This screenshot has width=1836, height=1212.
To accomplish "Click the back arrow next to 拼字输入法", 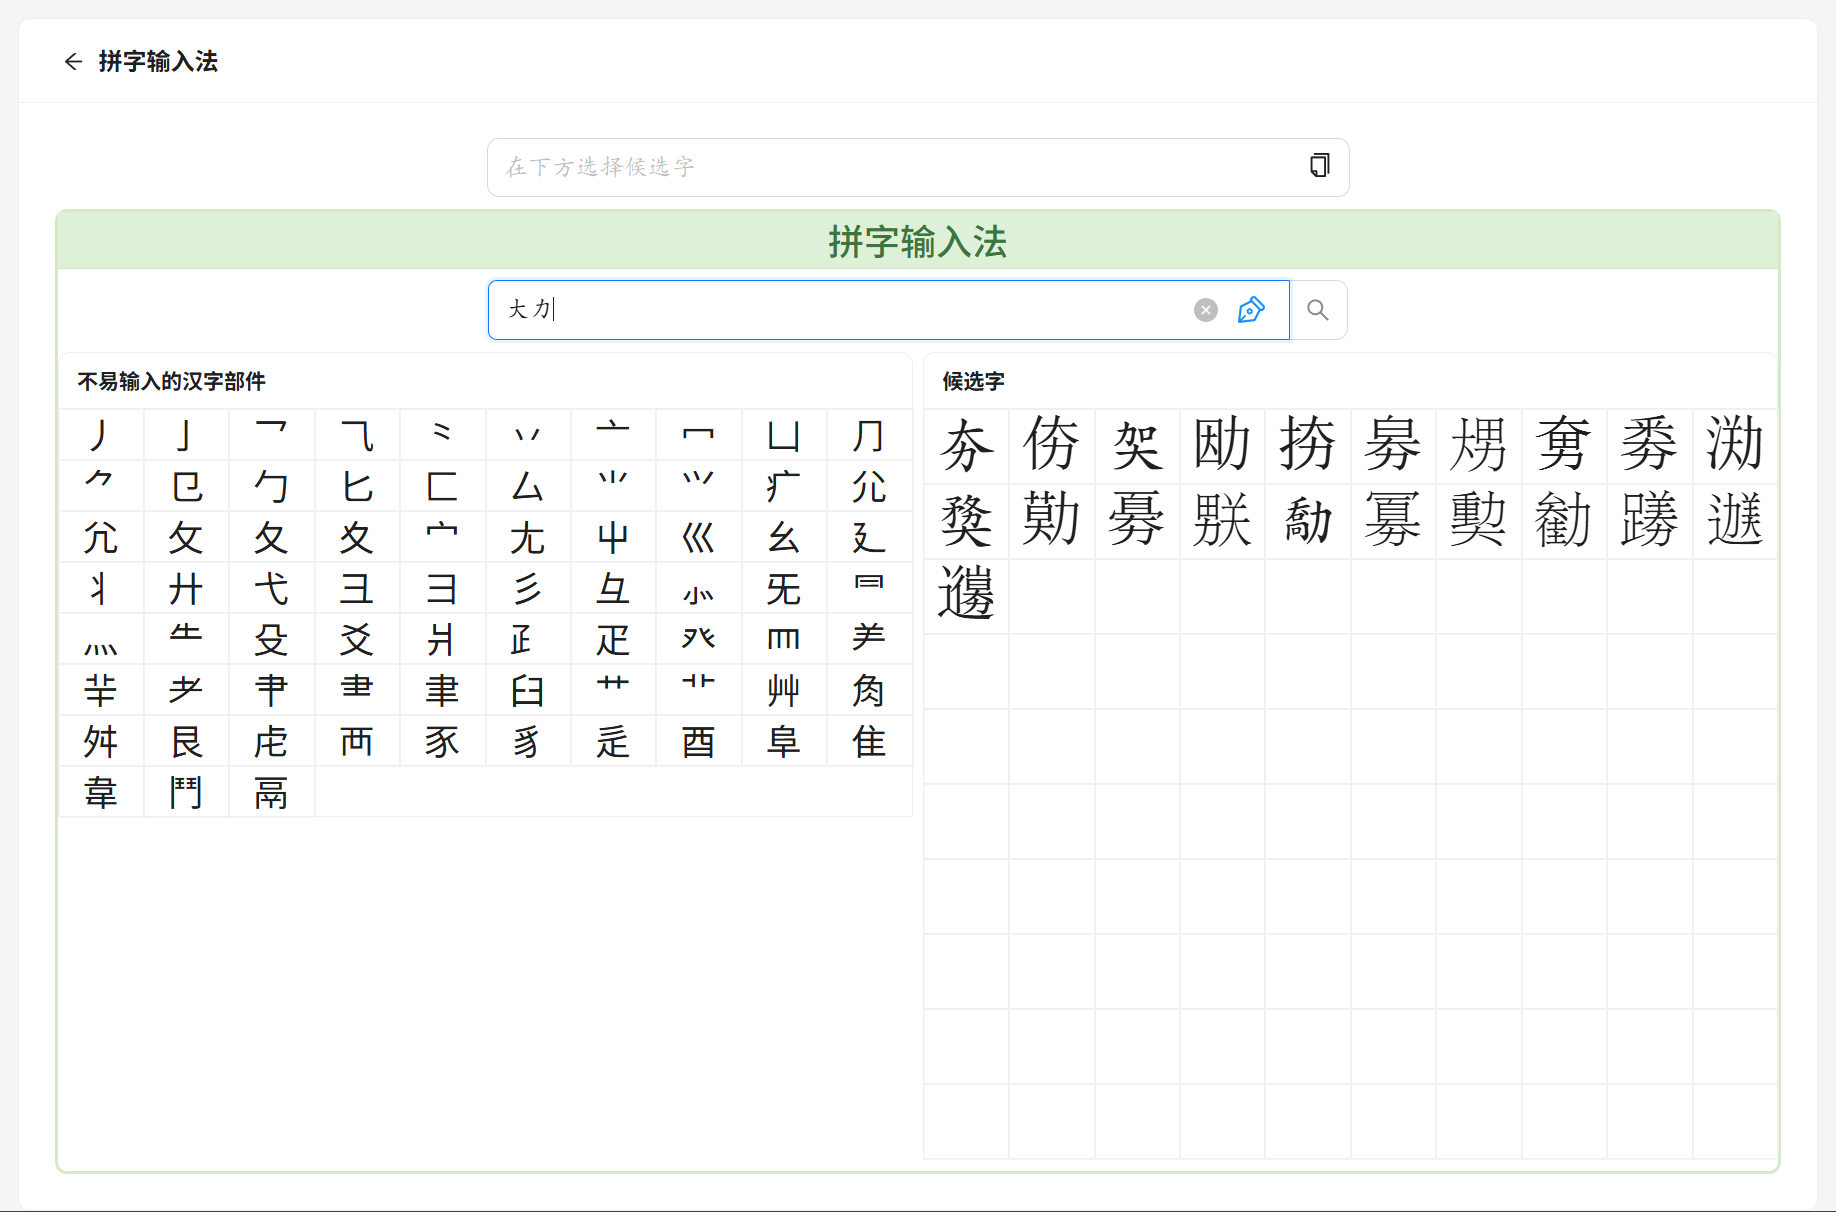I will click(x=74, y=61).
